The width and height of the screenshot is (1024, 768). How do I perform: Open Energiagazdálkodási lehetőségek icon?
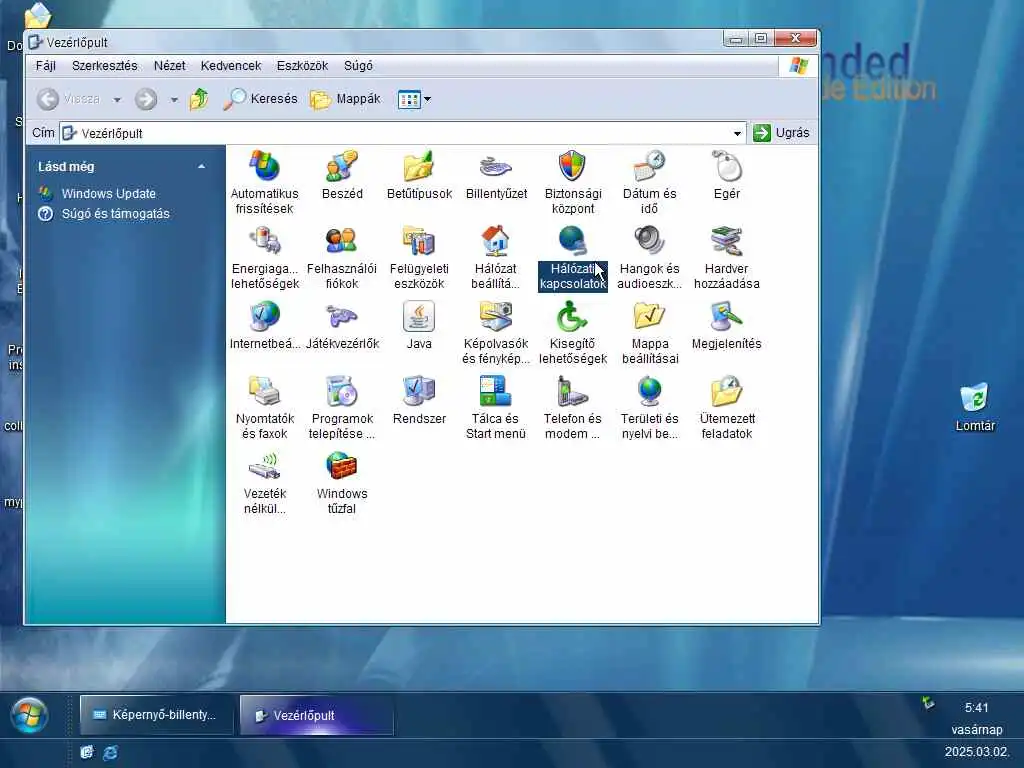264,257
